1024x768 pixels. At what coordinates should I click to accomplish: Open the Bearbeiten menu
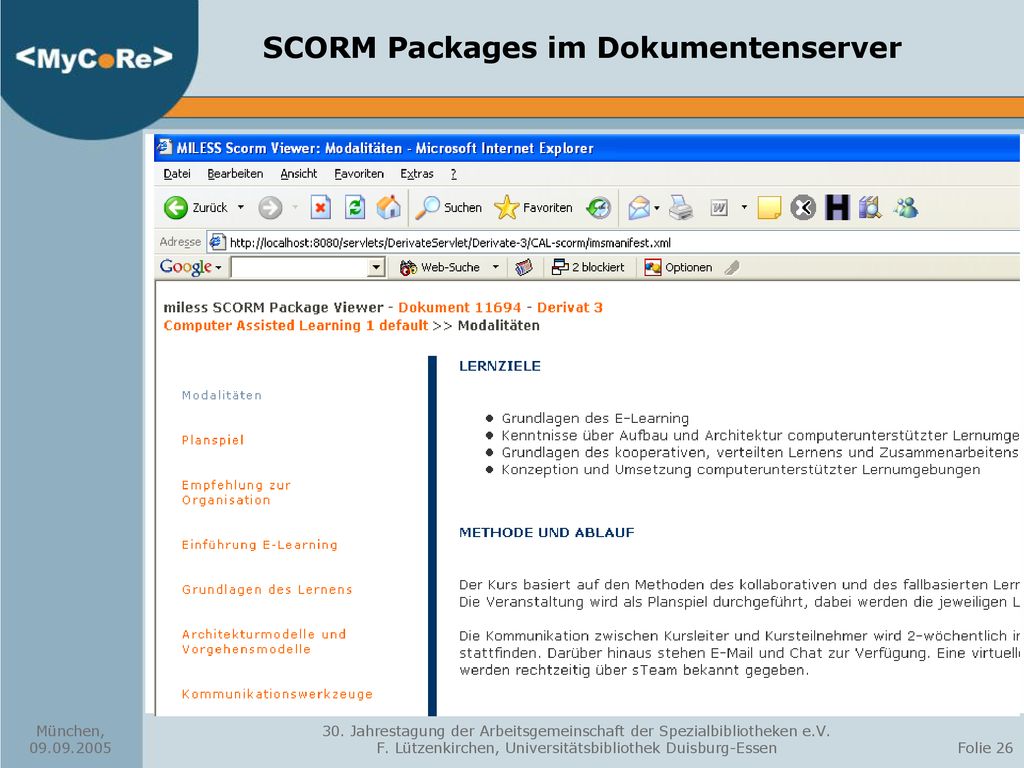tap(235, 174)
